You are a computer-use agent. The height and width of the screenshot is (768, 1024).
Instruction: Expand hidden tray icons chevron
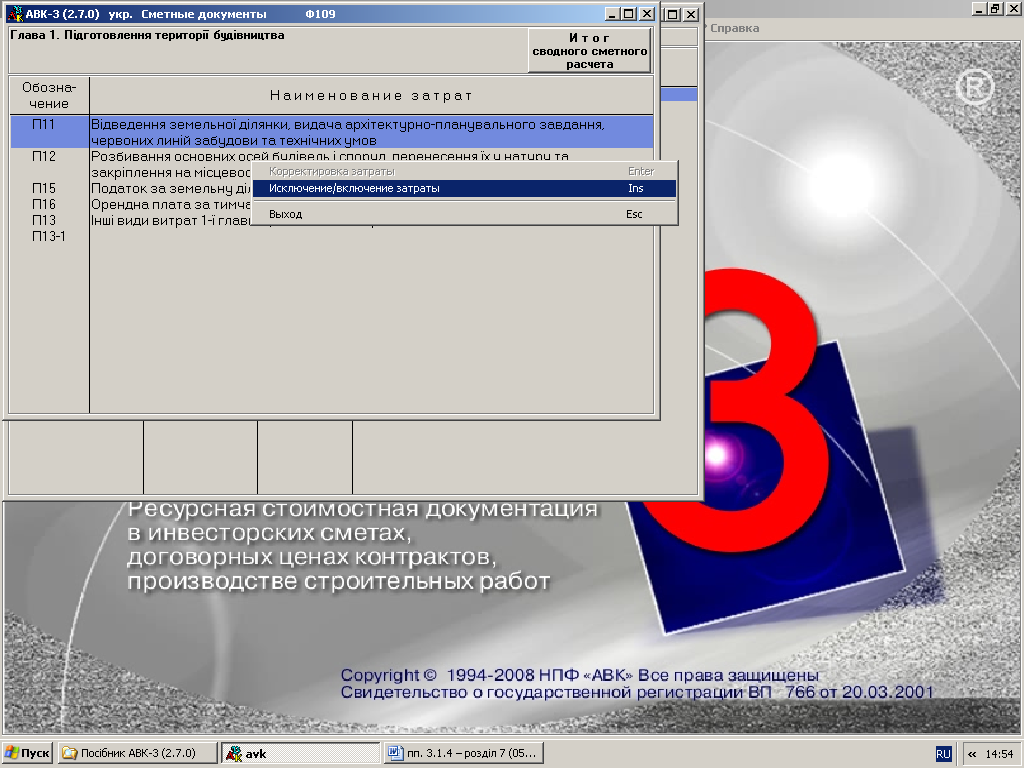(x=972, y=754)
